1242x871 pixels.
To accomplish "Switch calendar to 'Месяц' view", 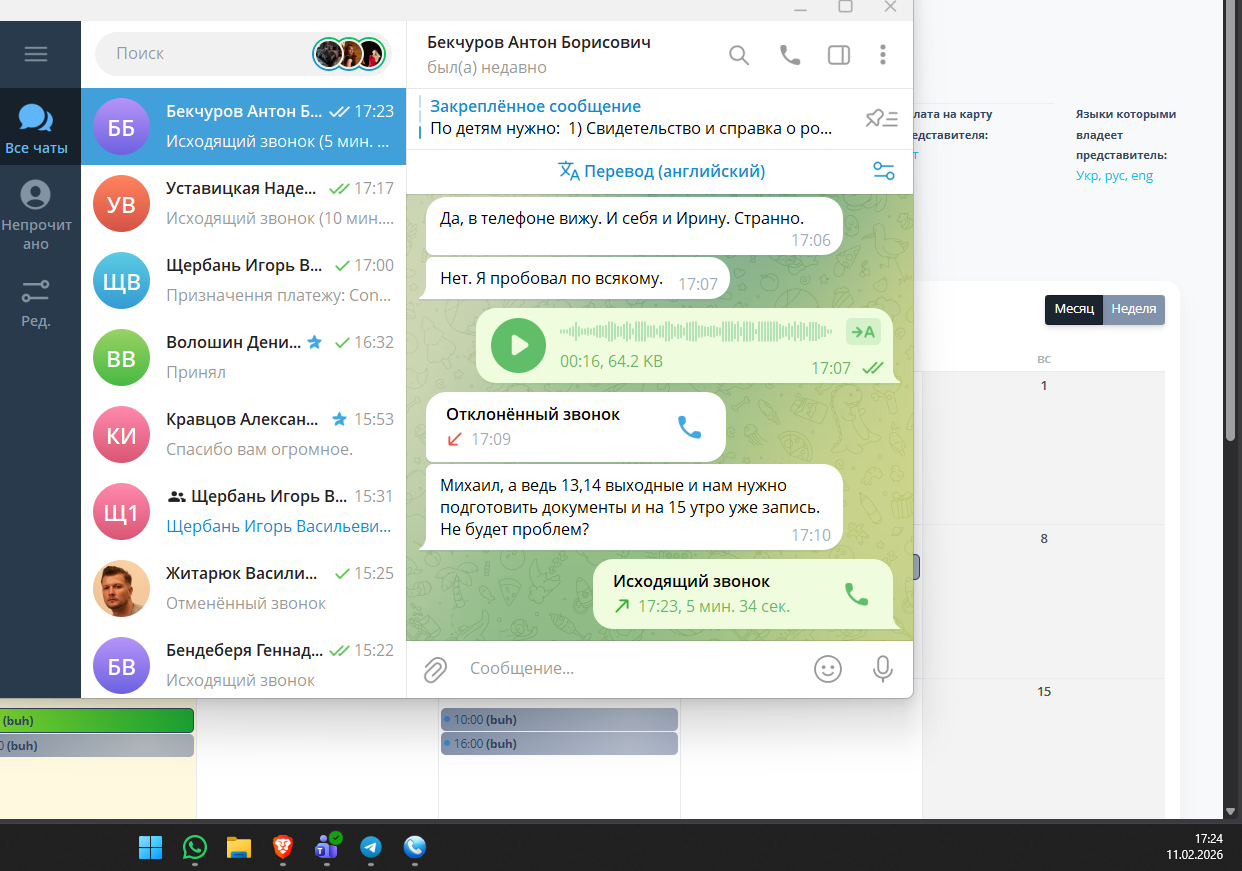I will tap(1074, 309).
